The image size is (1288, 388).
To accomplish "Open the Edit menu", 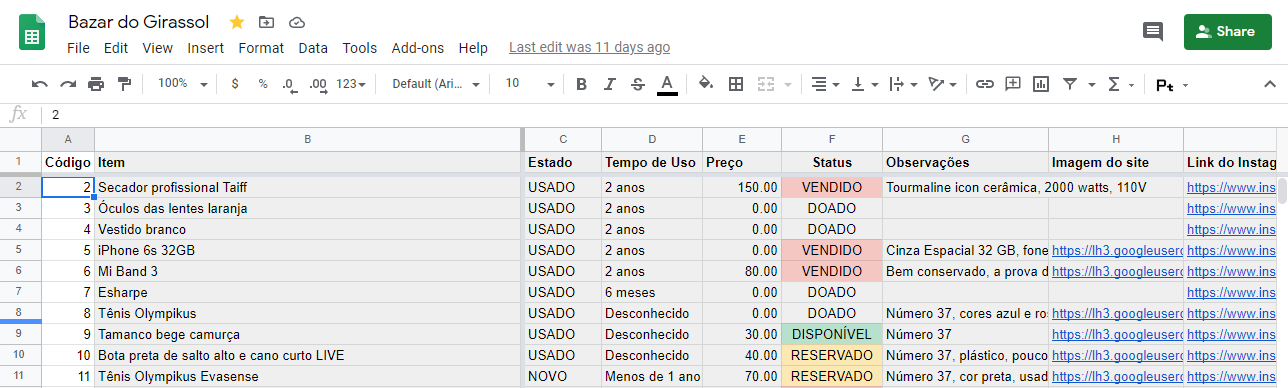I will tap(116, 47).
